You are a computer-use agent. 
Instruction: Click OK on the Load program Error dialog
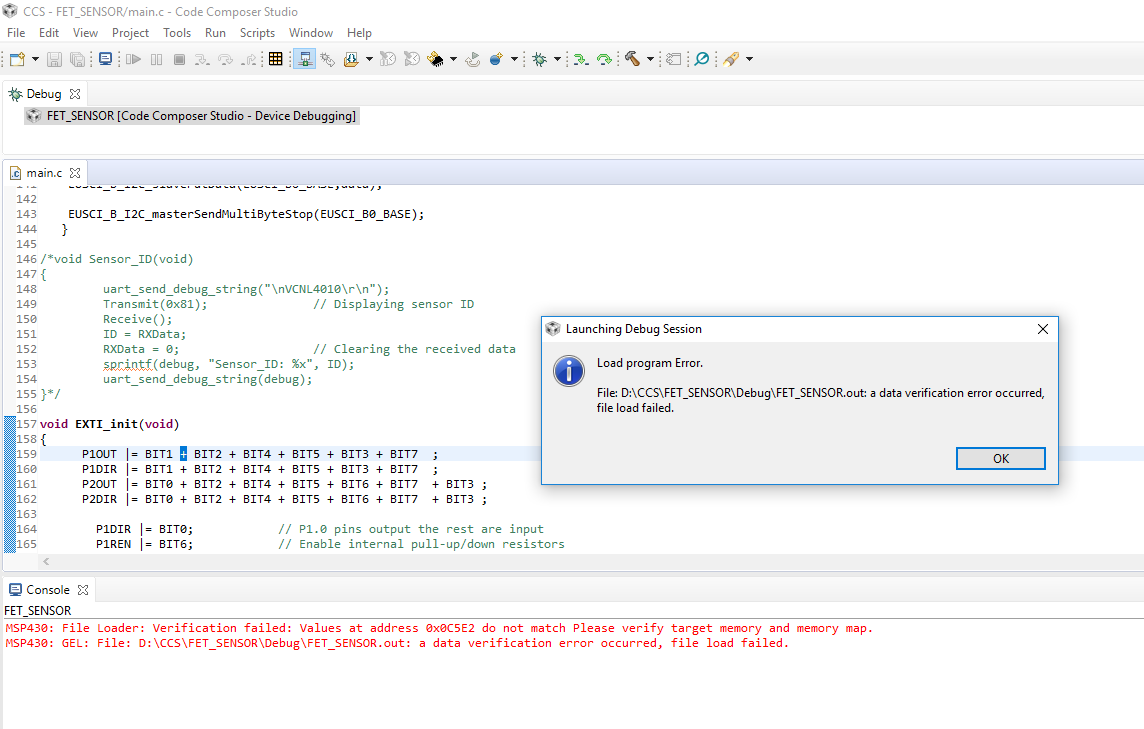coord(1000,458)
